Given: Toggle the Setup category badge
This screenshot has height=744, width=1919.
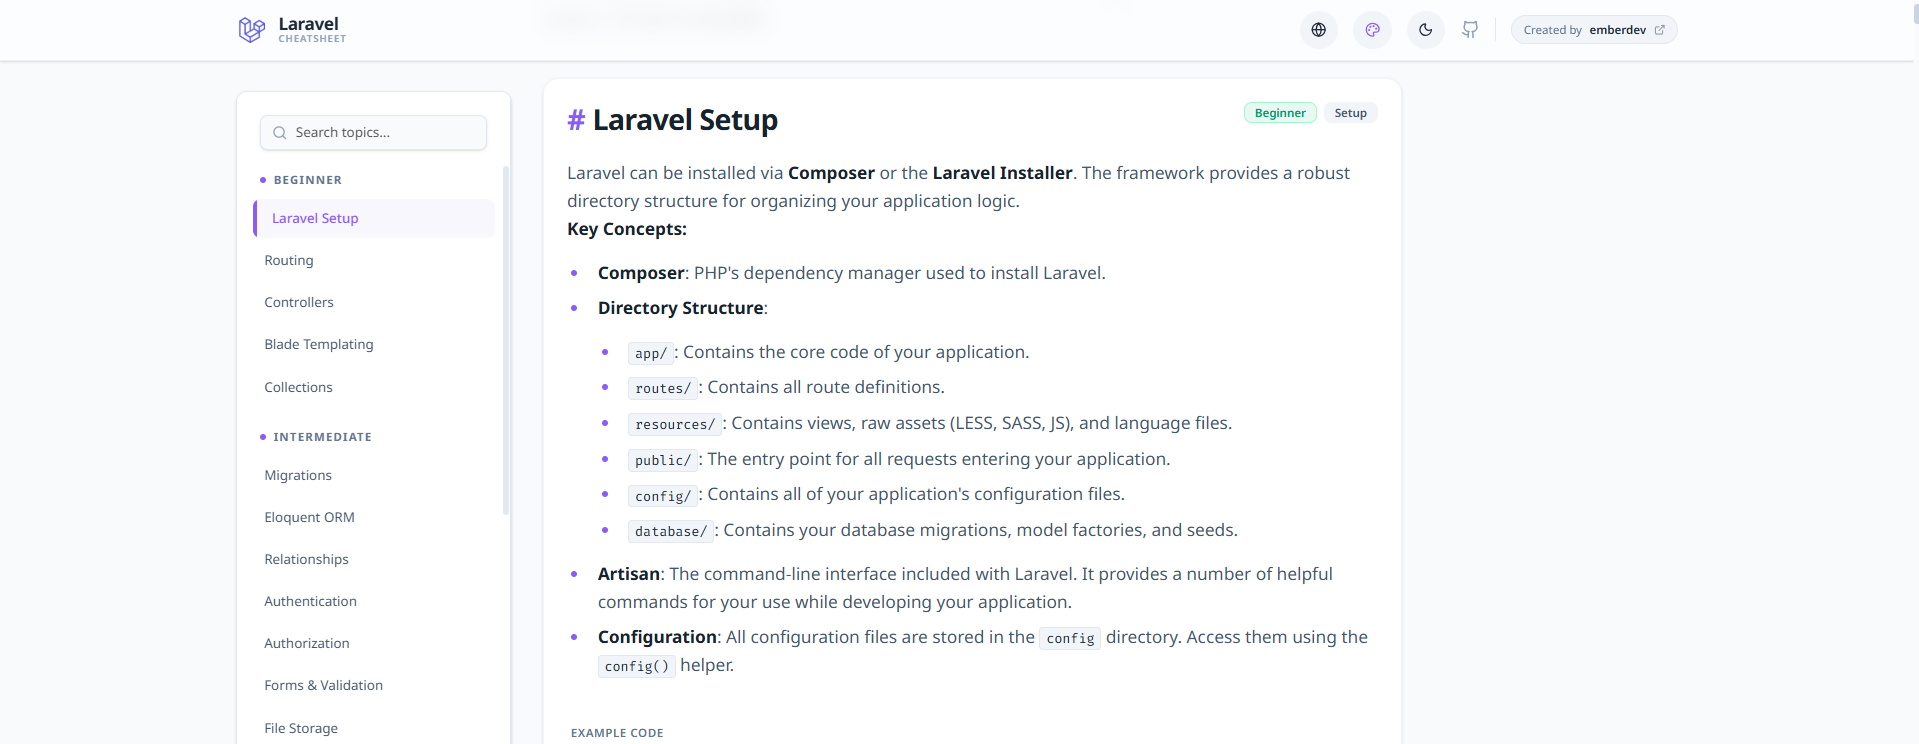Looking at the screenshot, I should pos(1350,112).
